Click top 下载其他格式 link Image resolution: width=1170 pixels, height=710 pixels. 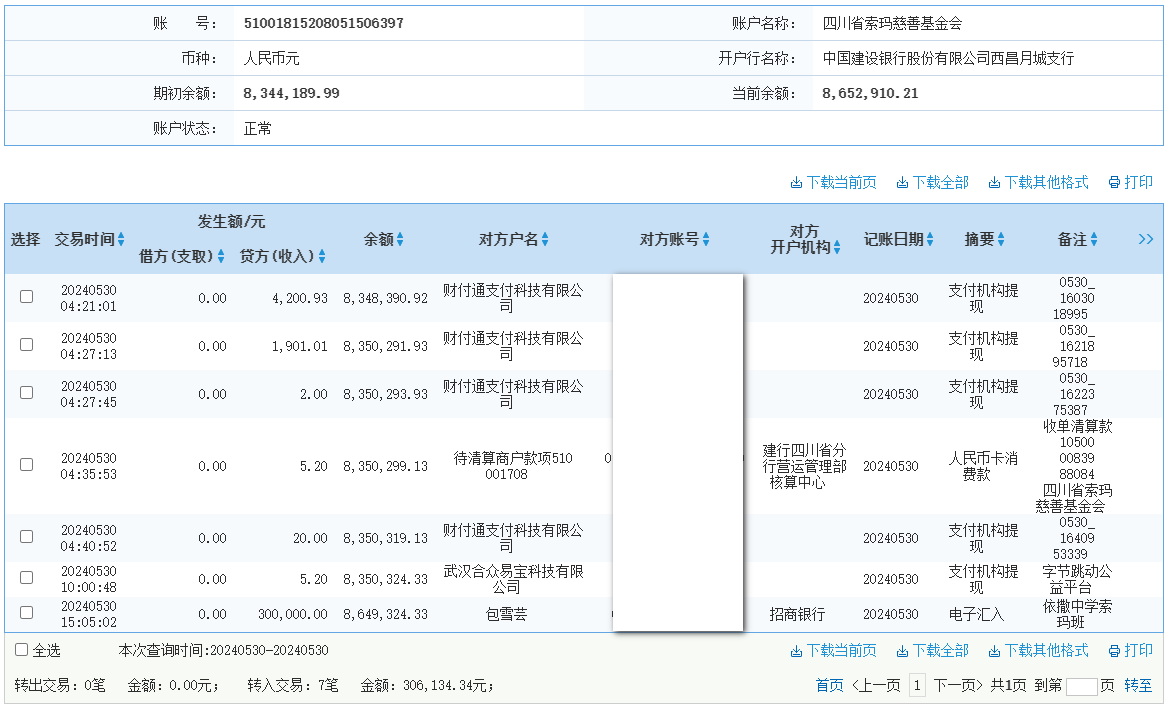click(1039, 183)
